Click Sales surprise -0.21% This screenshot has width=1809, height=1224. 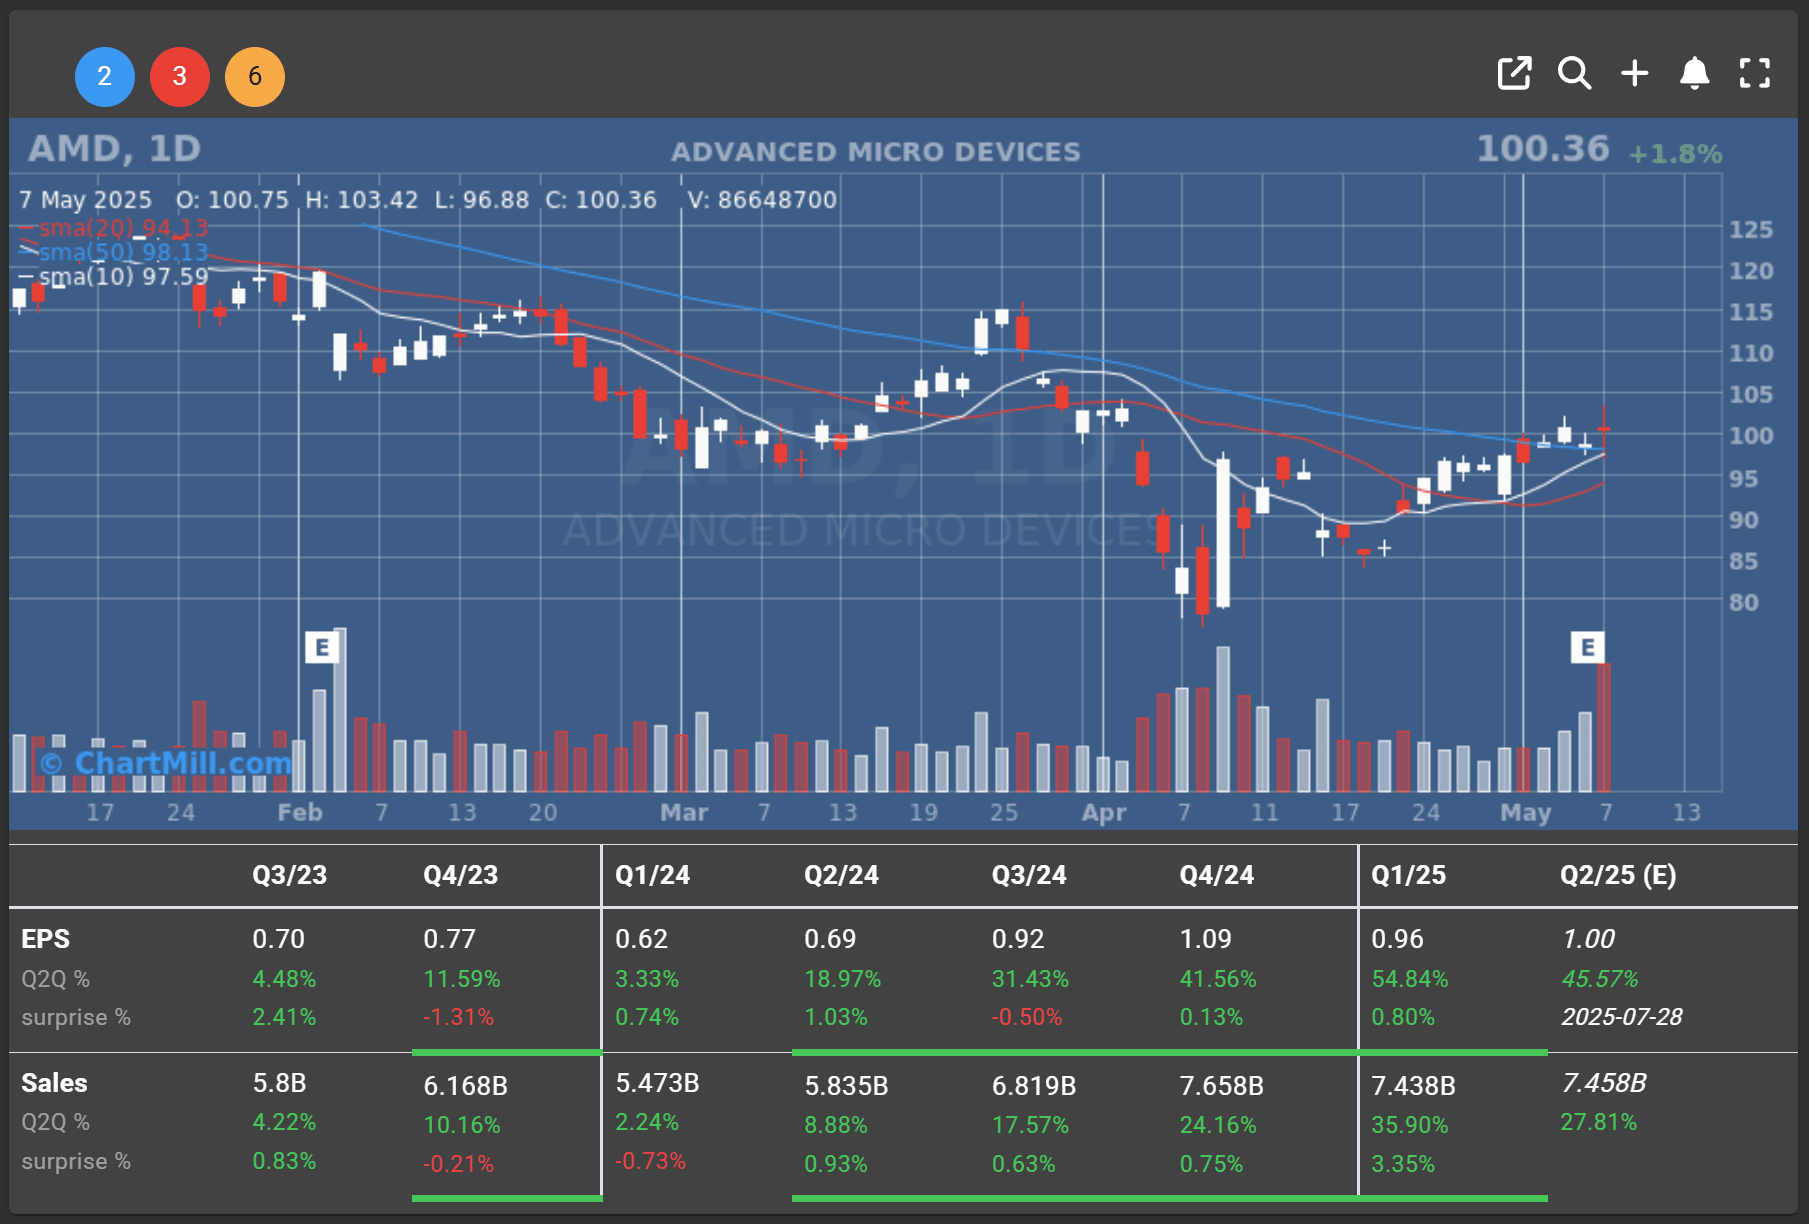coord(459,1164)
